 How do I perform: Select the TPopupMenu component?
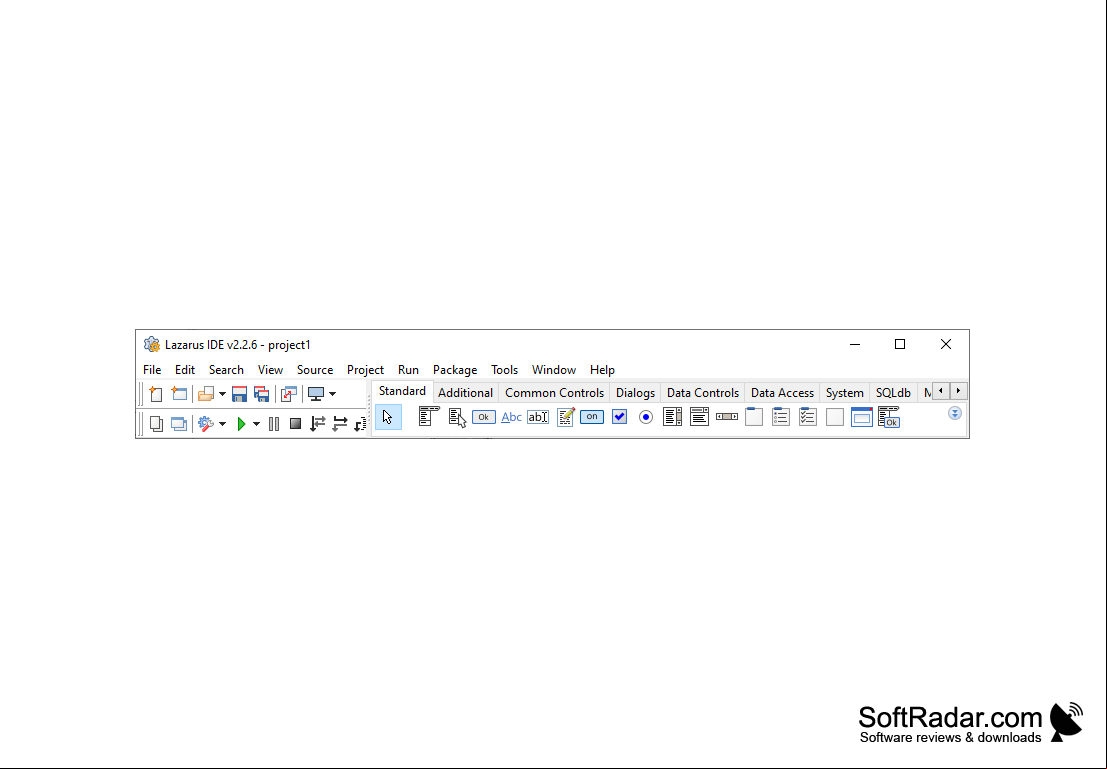[x=457, y=417]
